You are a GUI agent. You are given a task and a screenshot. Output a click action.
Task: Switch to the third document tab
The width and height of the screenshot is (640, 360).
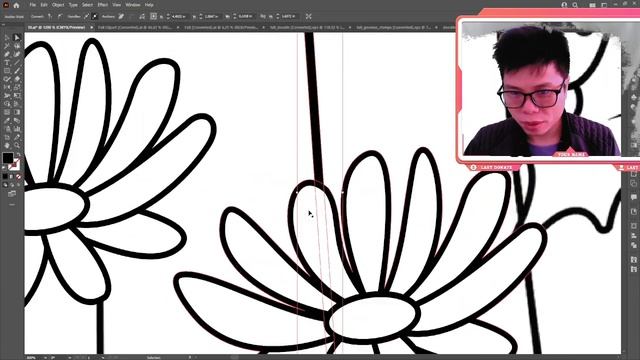220,27
